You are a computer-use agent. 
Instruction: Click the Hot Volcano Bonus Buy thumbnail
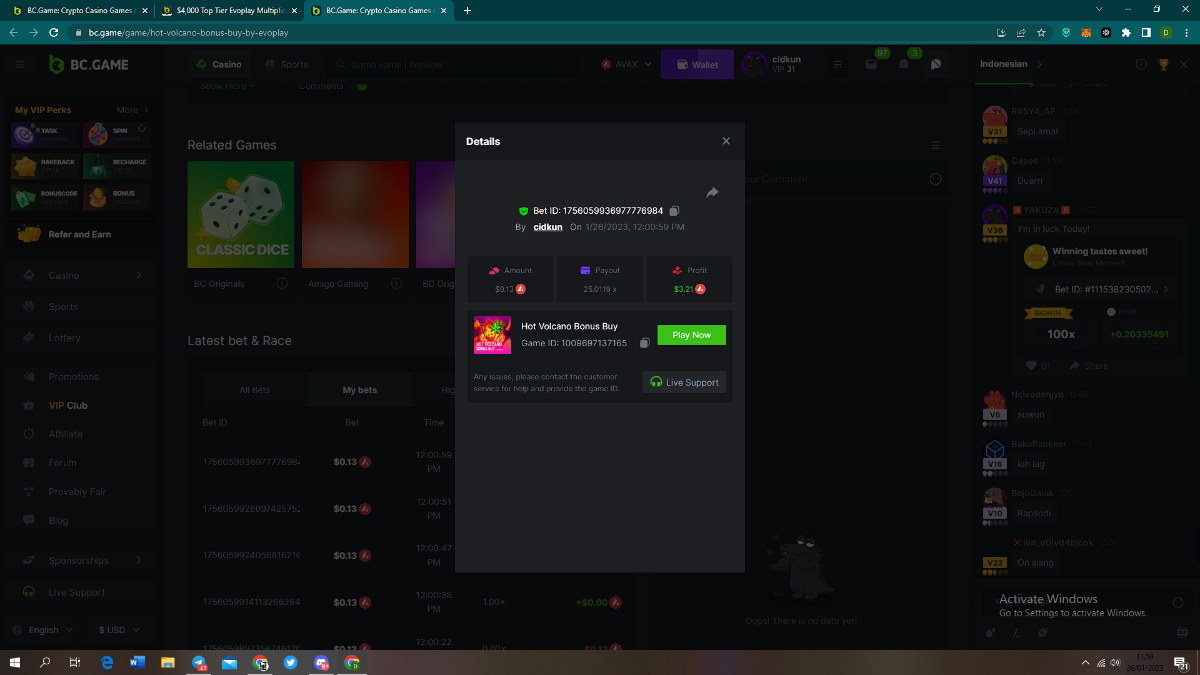492,335
